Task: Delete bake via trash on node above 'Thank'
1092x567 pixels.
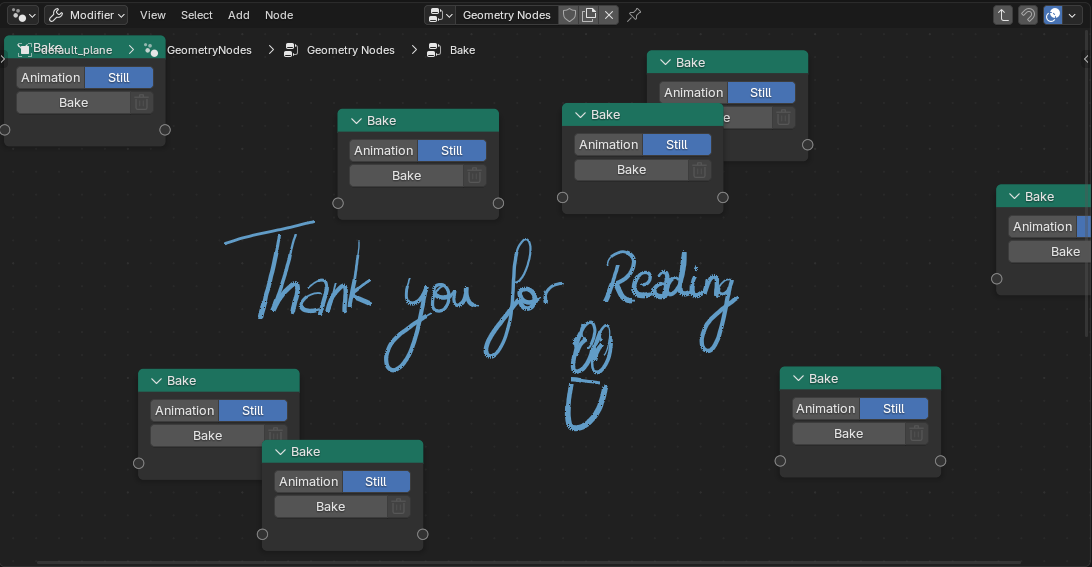Action: coord(474,176)
